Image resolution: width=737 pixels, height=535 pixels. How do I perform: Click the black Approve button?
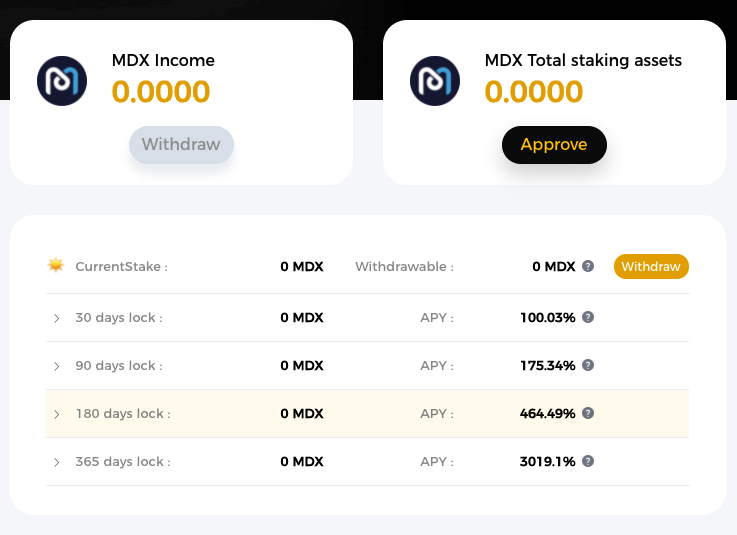(x=554, y=145)
